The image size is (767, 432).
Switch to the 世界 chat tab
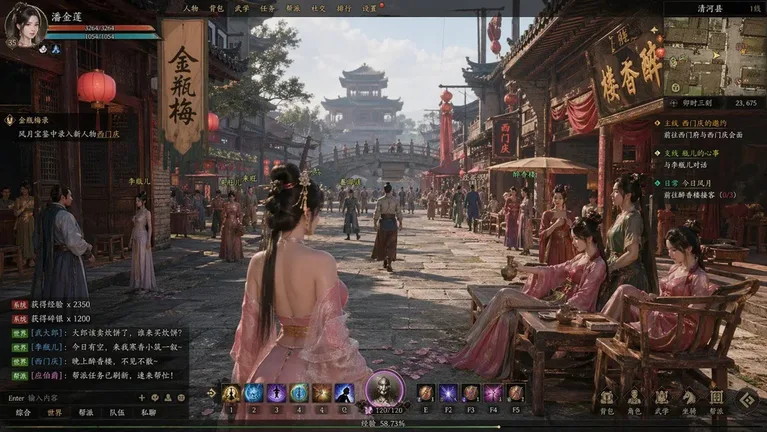[54, 413]
